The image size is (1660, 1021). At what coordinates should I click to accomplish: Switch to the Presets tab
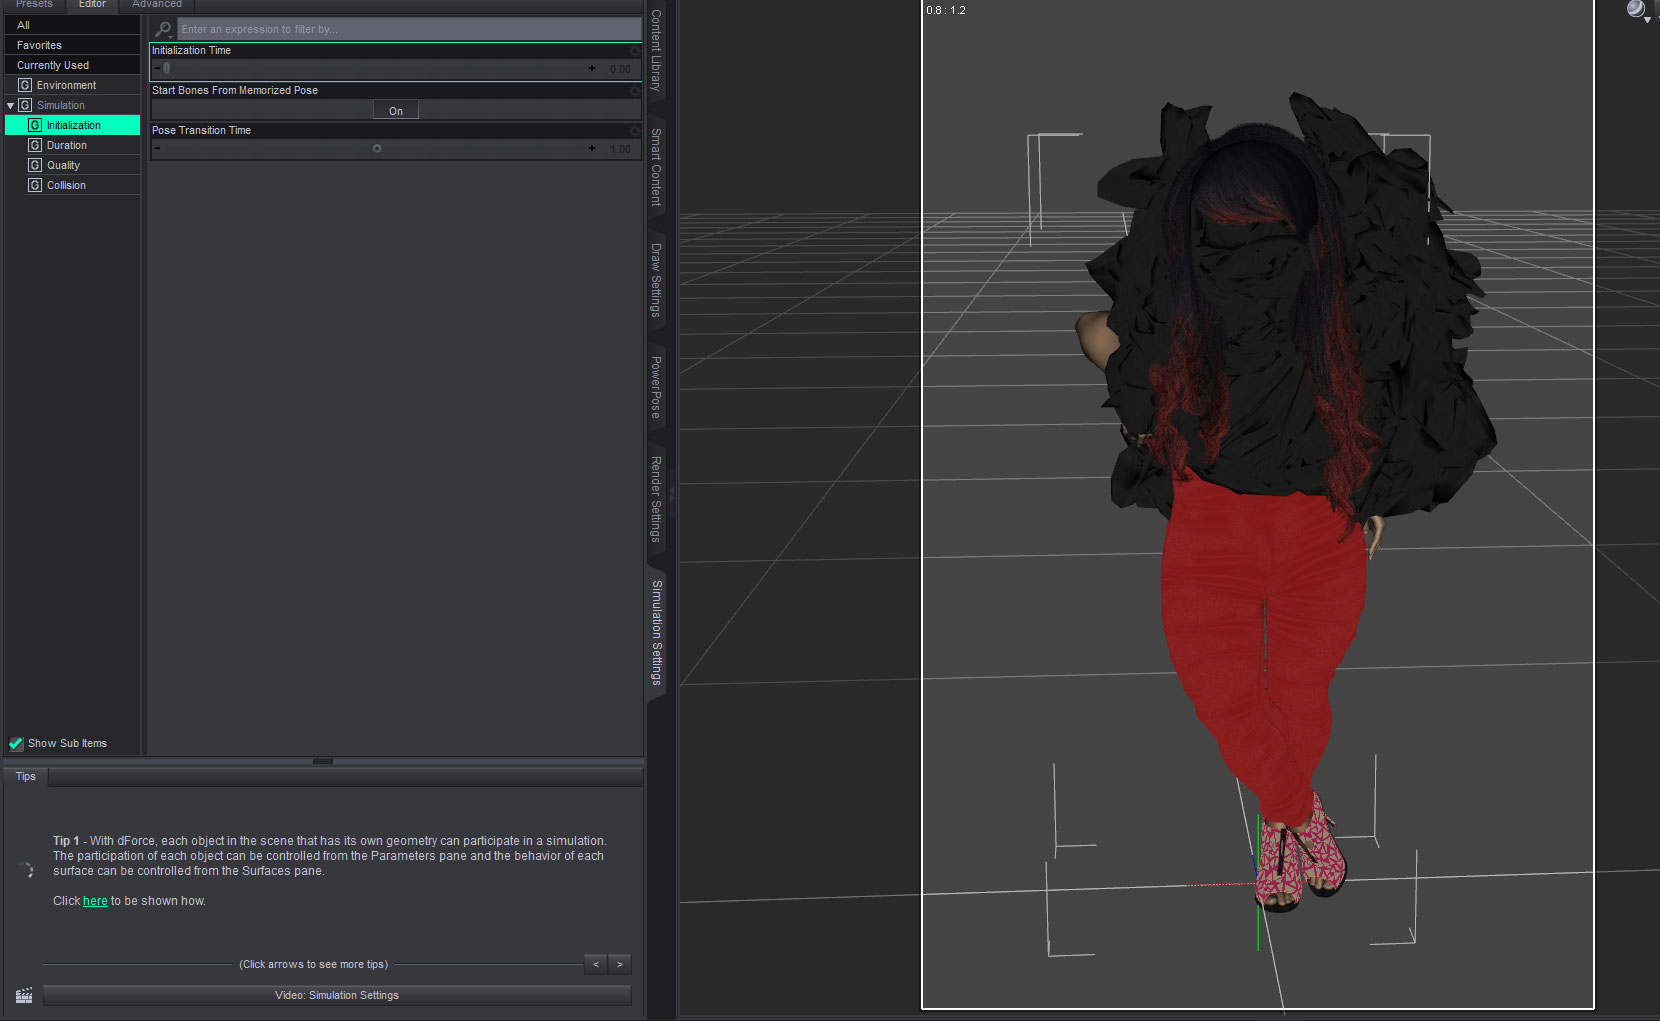tap(34, 5)
